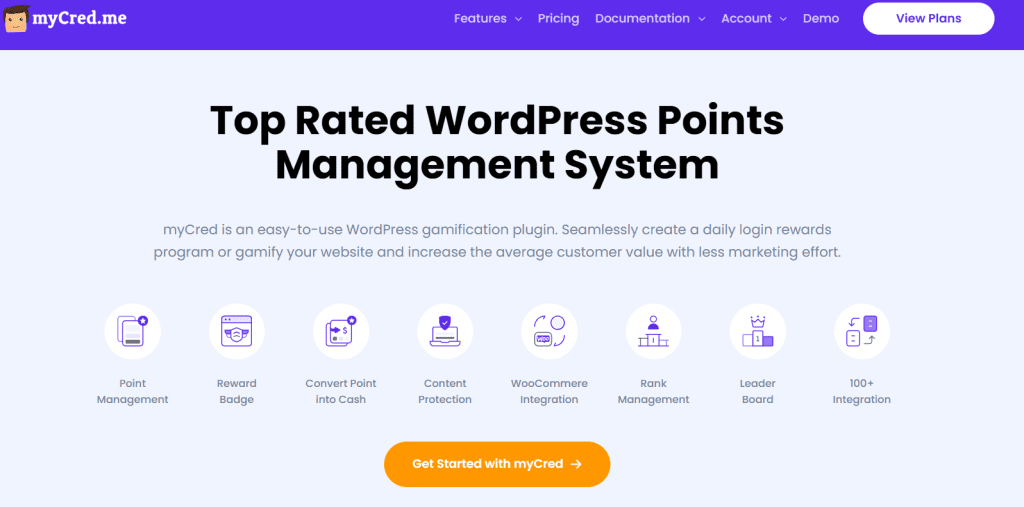Click the Point Management icon
The width and height of the screenshot is (1024, 507).
(x=132, y=331)
